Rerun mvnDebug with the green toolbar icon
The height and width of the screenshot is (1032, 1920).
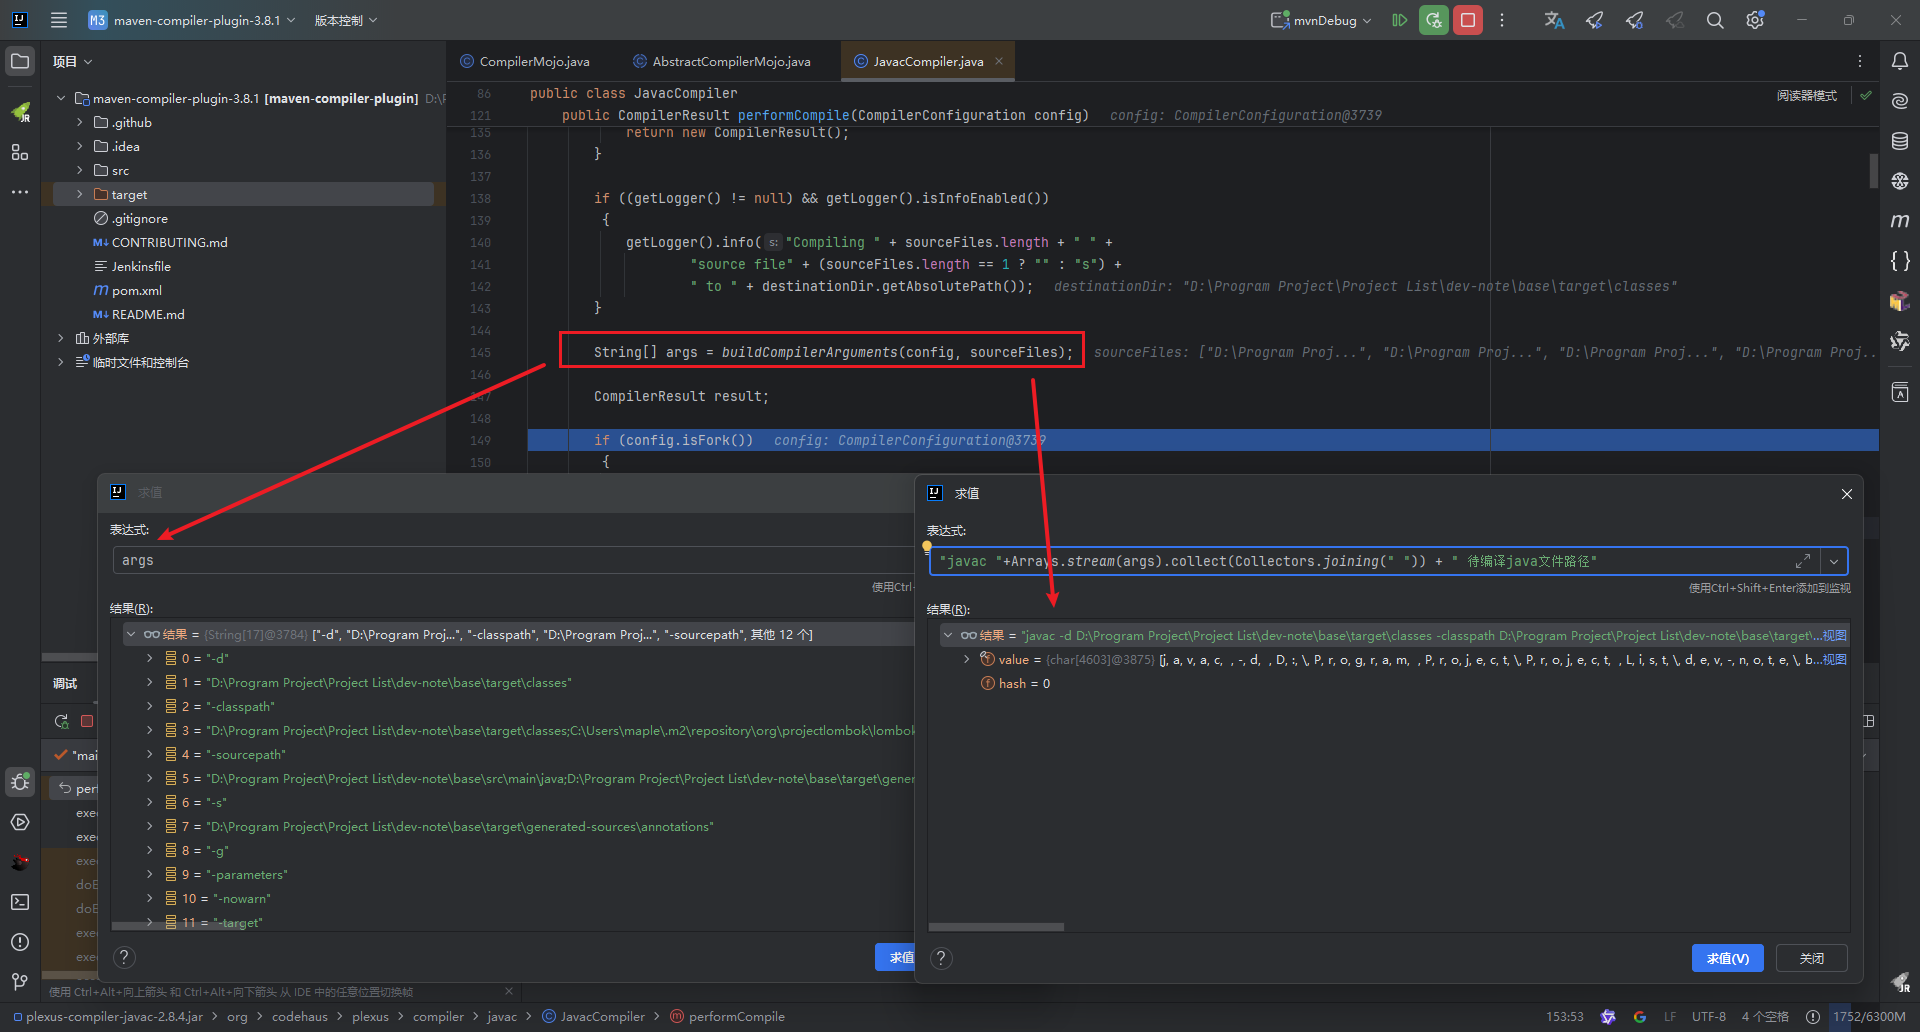pos(1433,19)
